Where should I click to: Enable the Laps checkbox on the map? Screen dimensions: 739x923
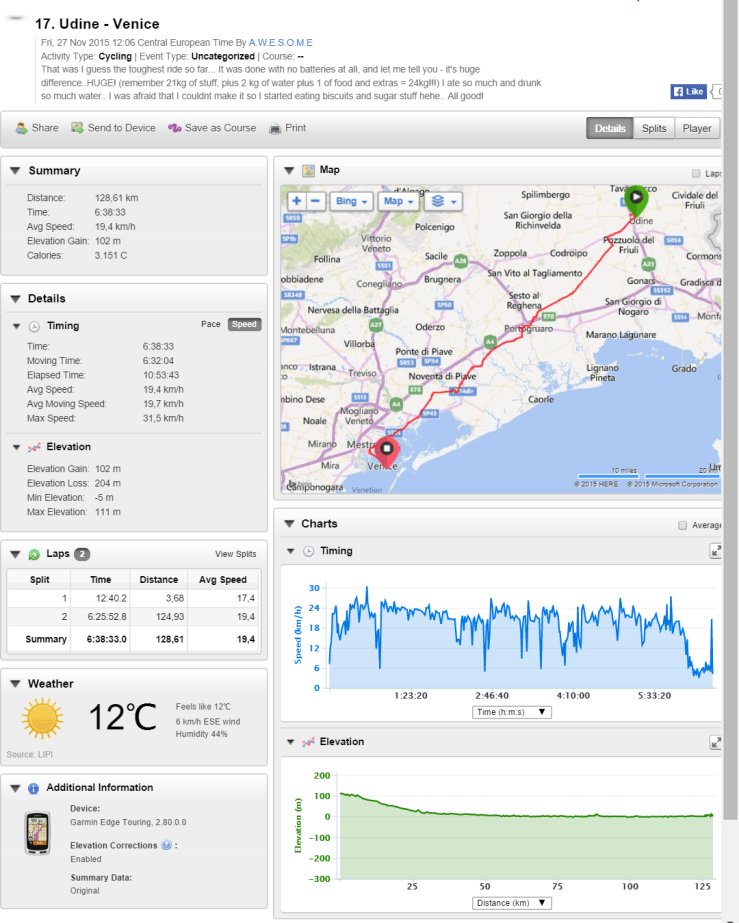(x=697, y=173)
